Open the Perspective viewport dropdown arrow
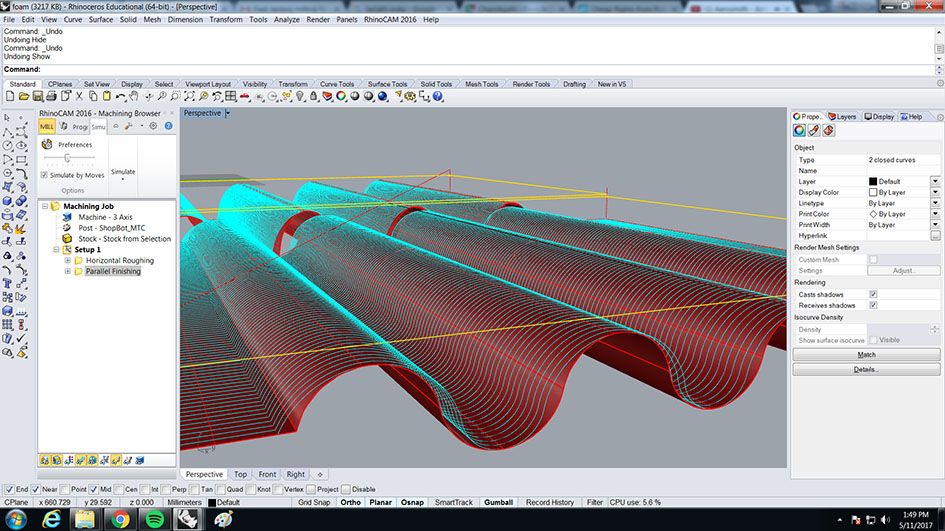Screen dimensions: 945x531 click(x=228, y=113)
